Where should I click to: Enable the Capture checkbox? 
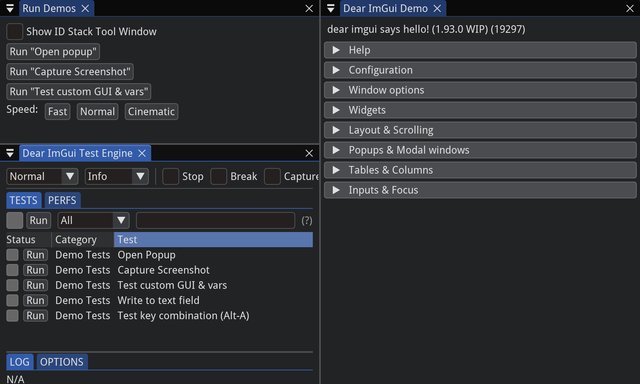point(272,177)
